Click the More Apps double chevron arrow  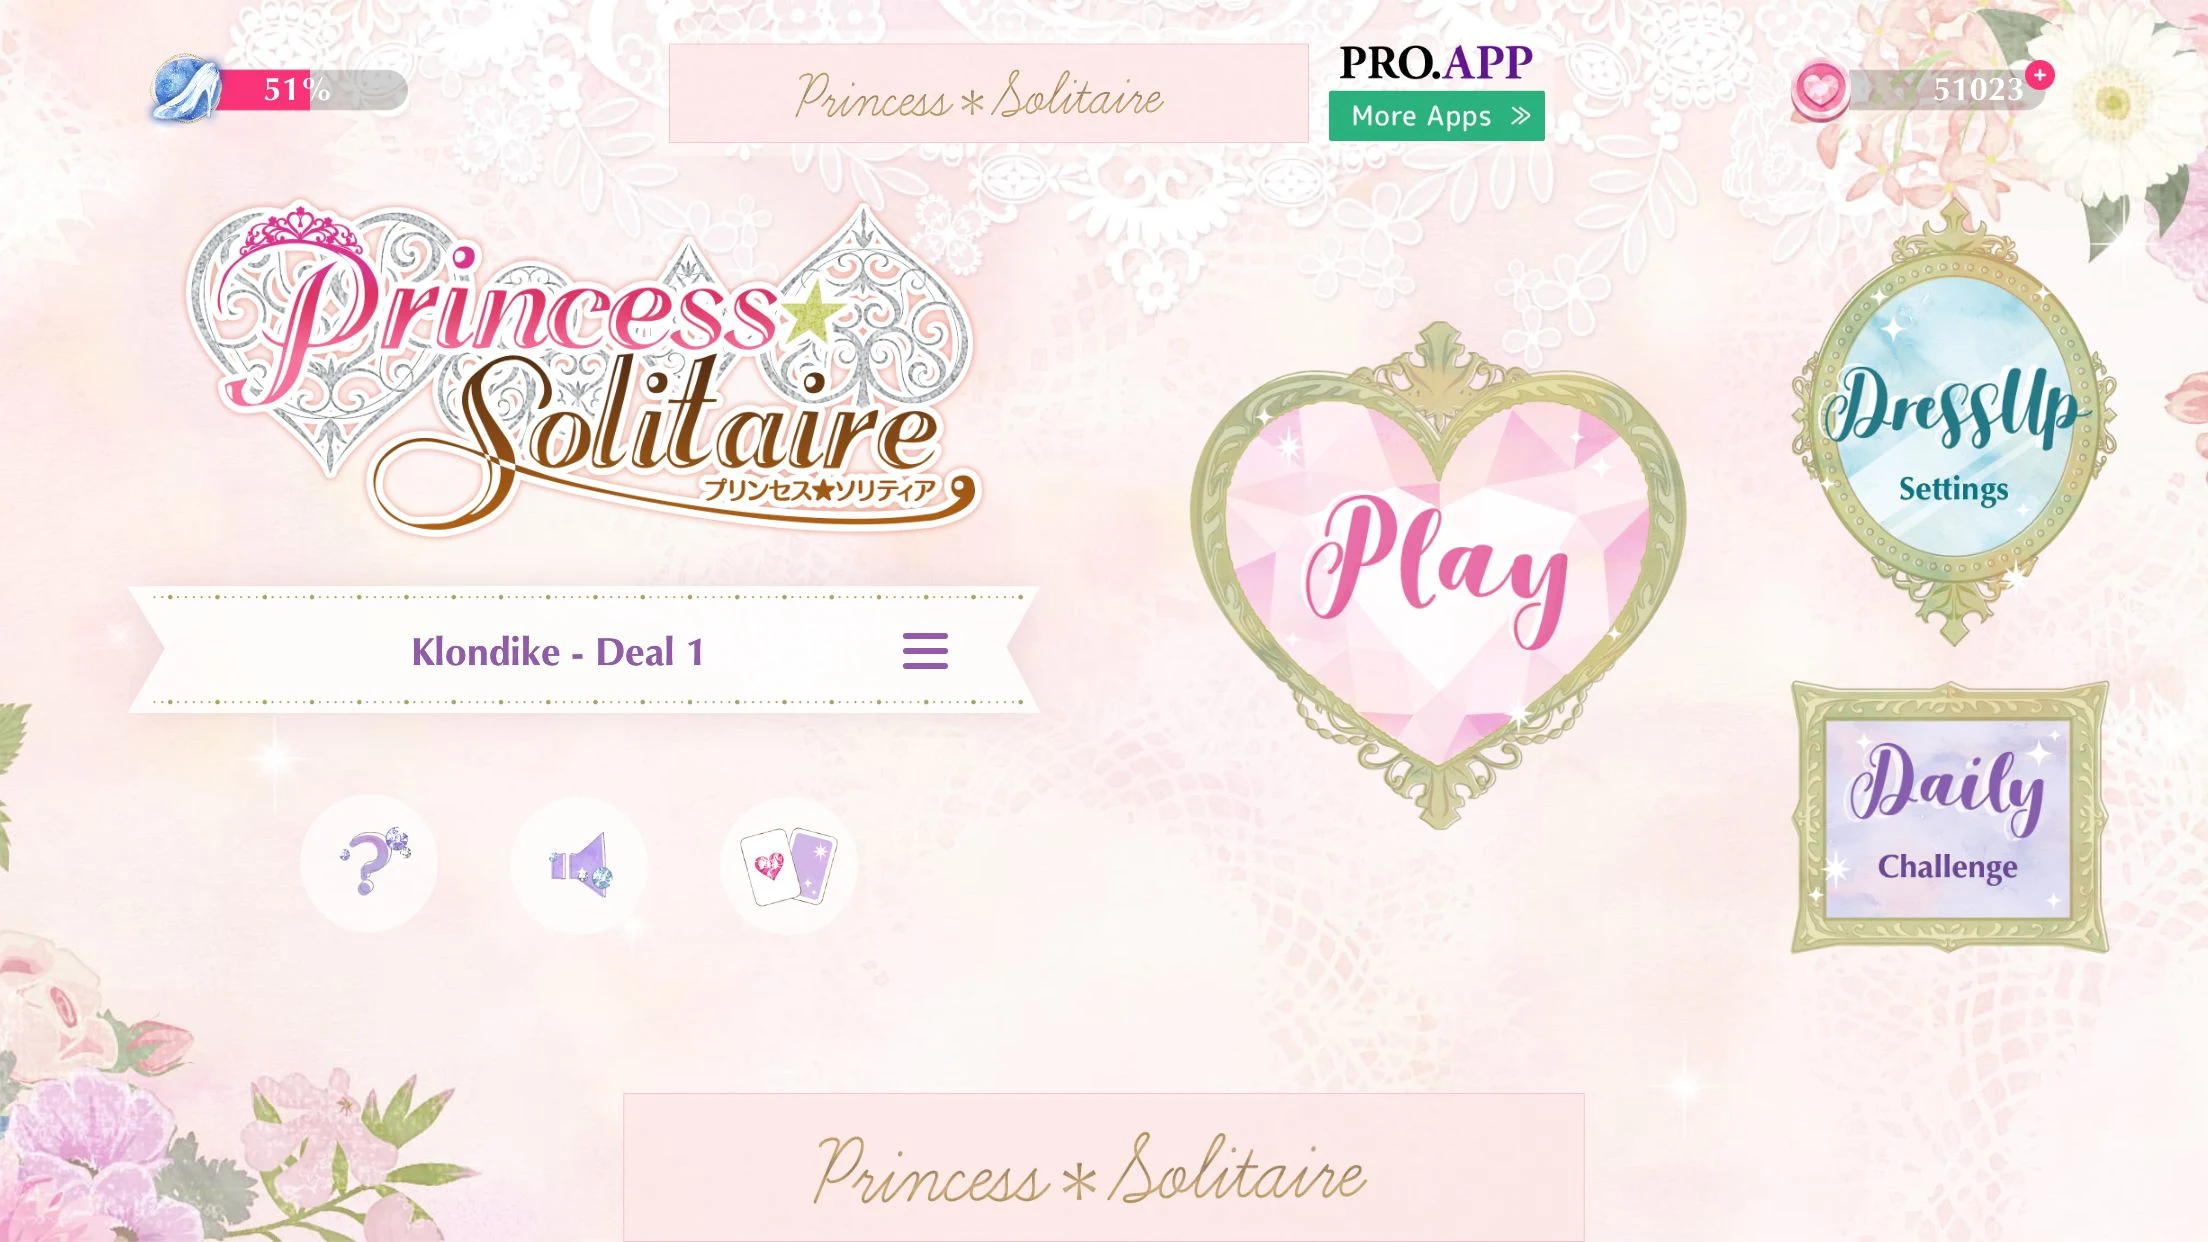coord(1521,116)
